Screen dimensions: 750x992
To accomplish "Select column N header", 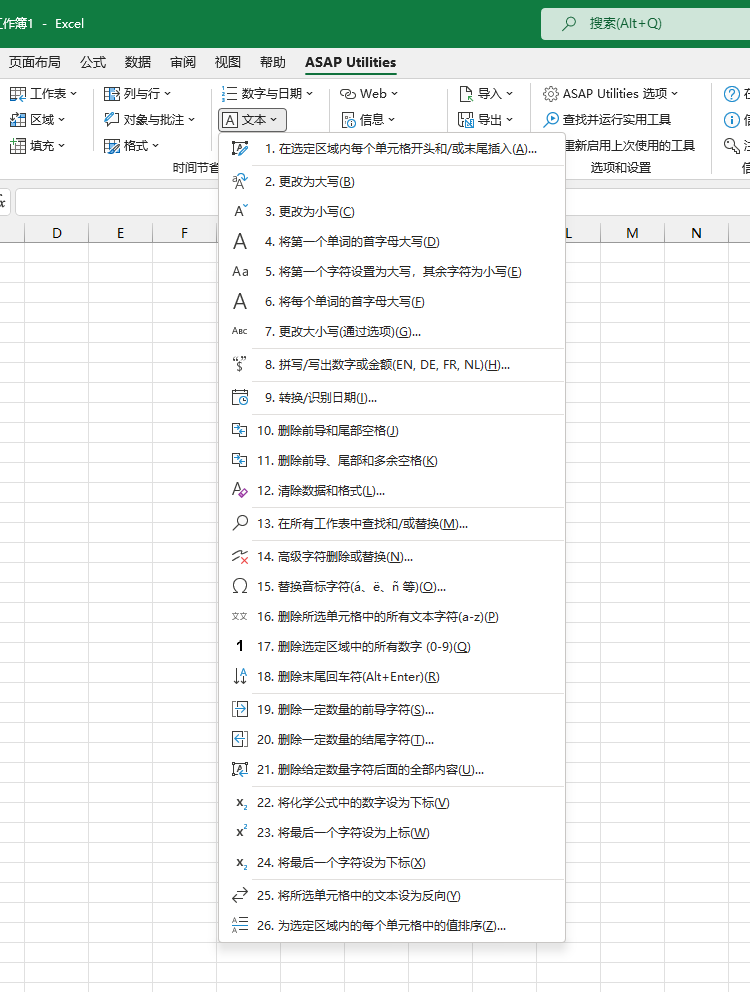I will click(696, 233).
